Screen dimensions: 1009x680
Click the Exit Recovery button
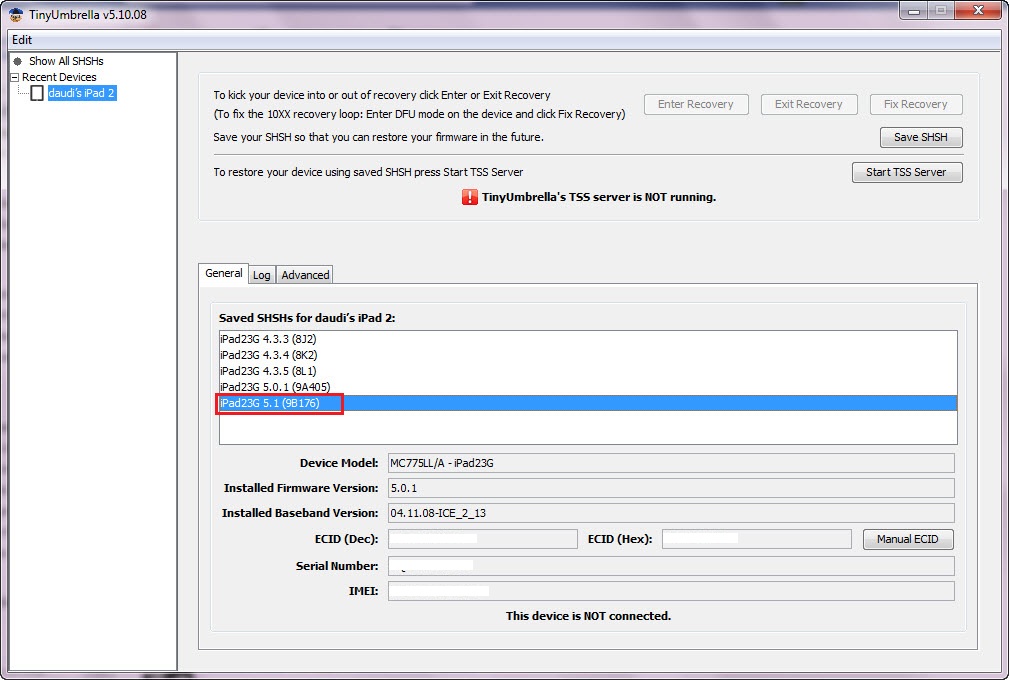pyautogui.click(x=808, y=104)
